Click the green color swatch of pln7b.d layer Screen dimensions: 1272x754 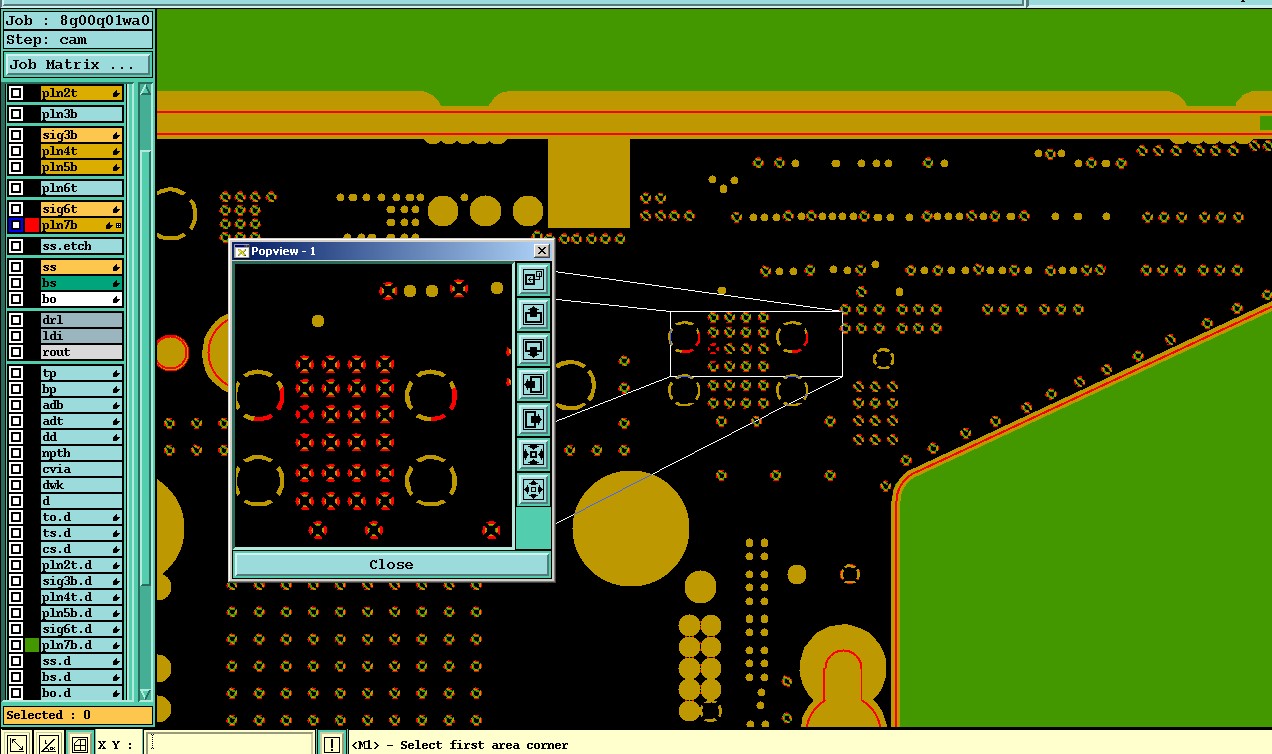click(x=32, y=645)
